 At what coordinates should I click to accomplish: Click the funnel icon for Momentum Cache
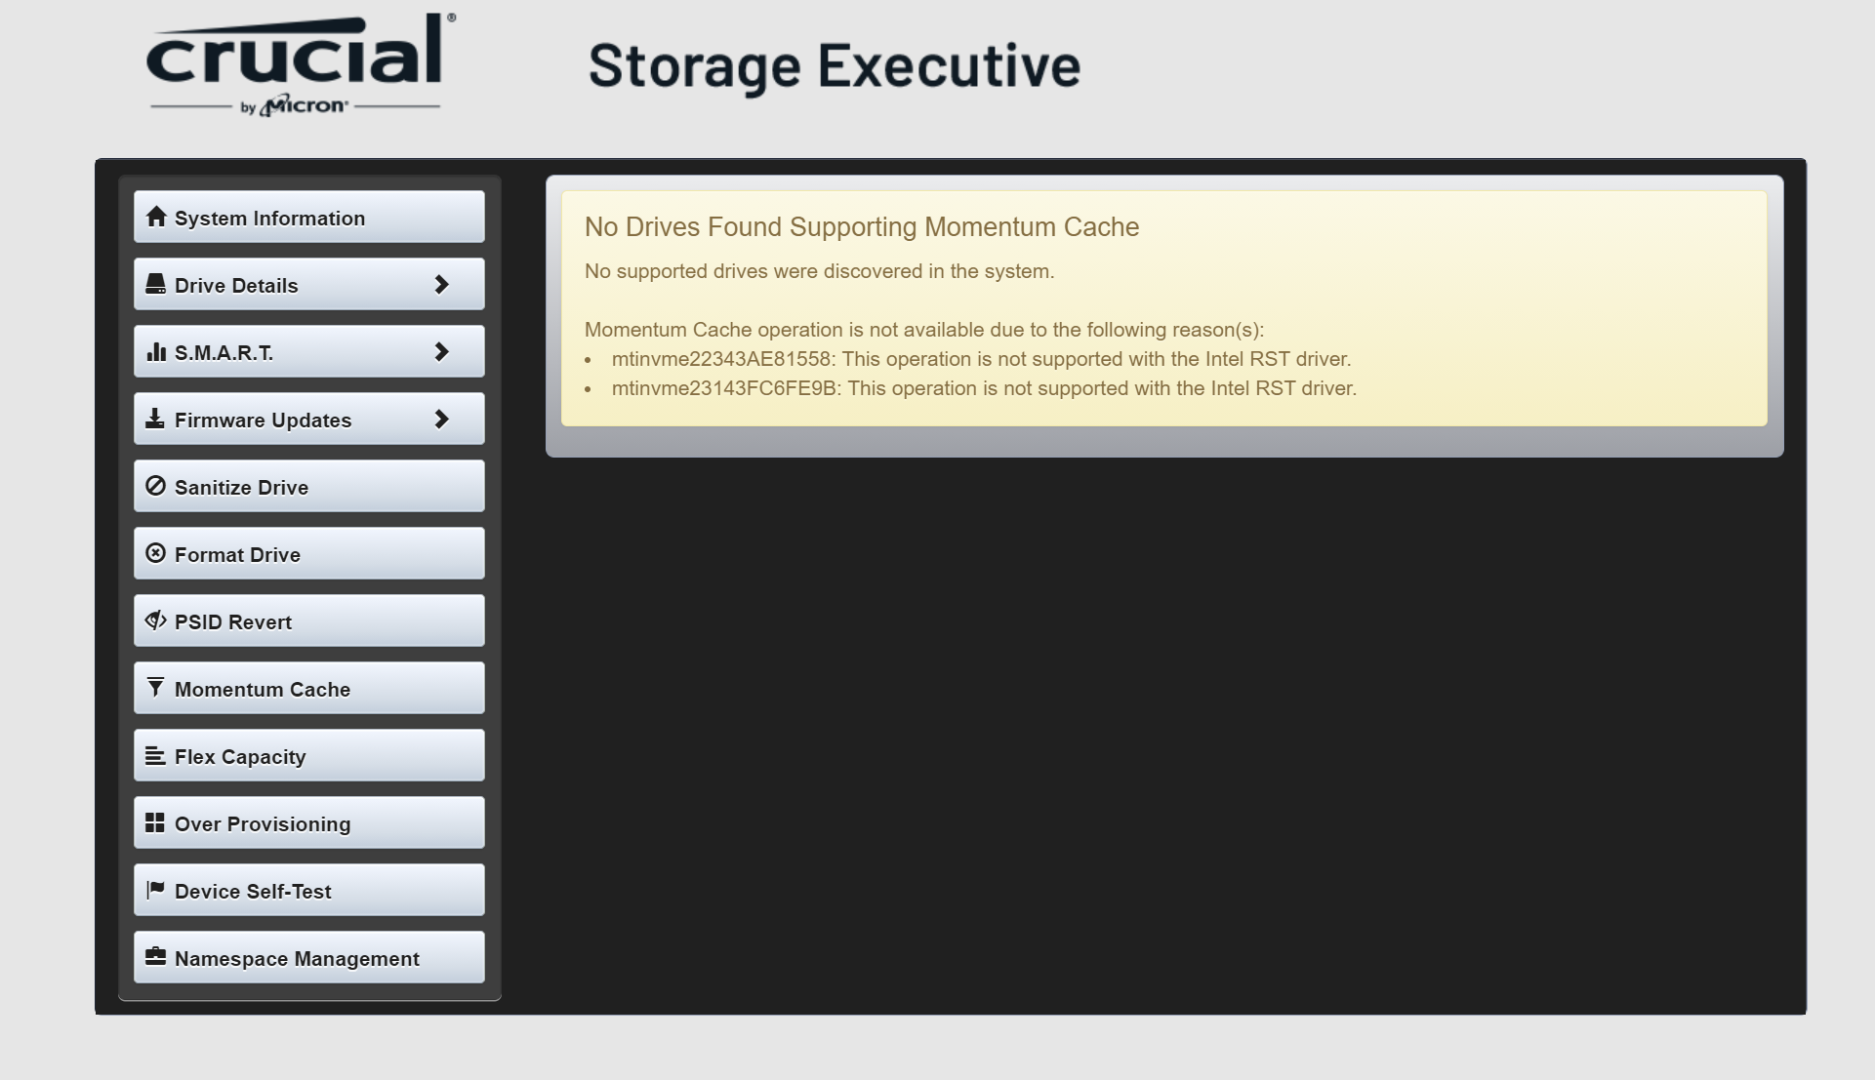pos(155,688)
